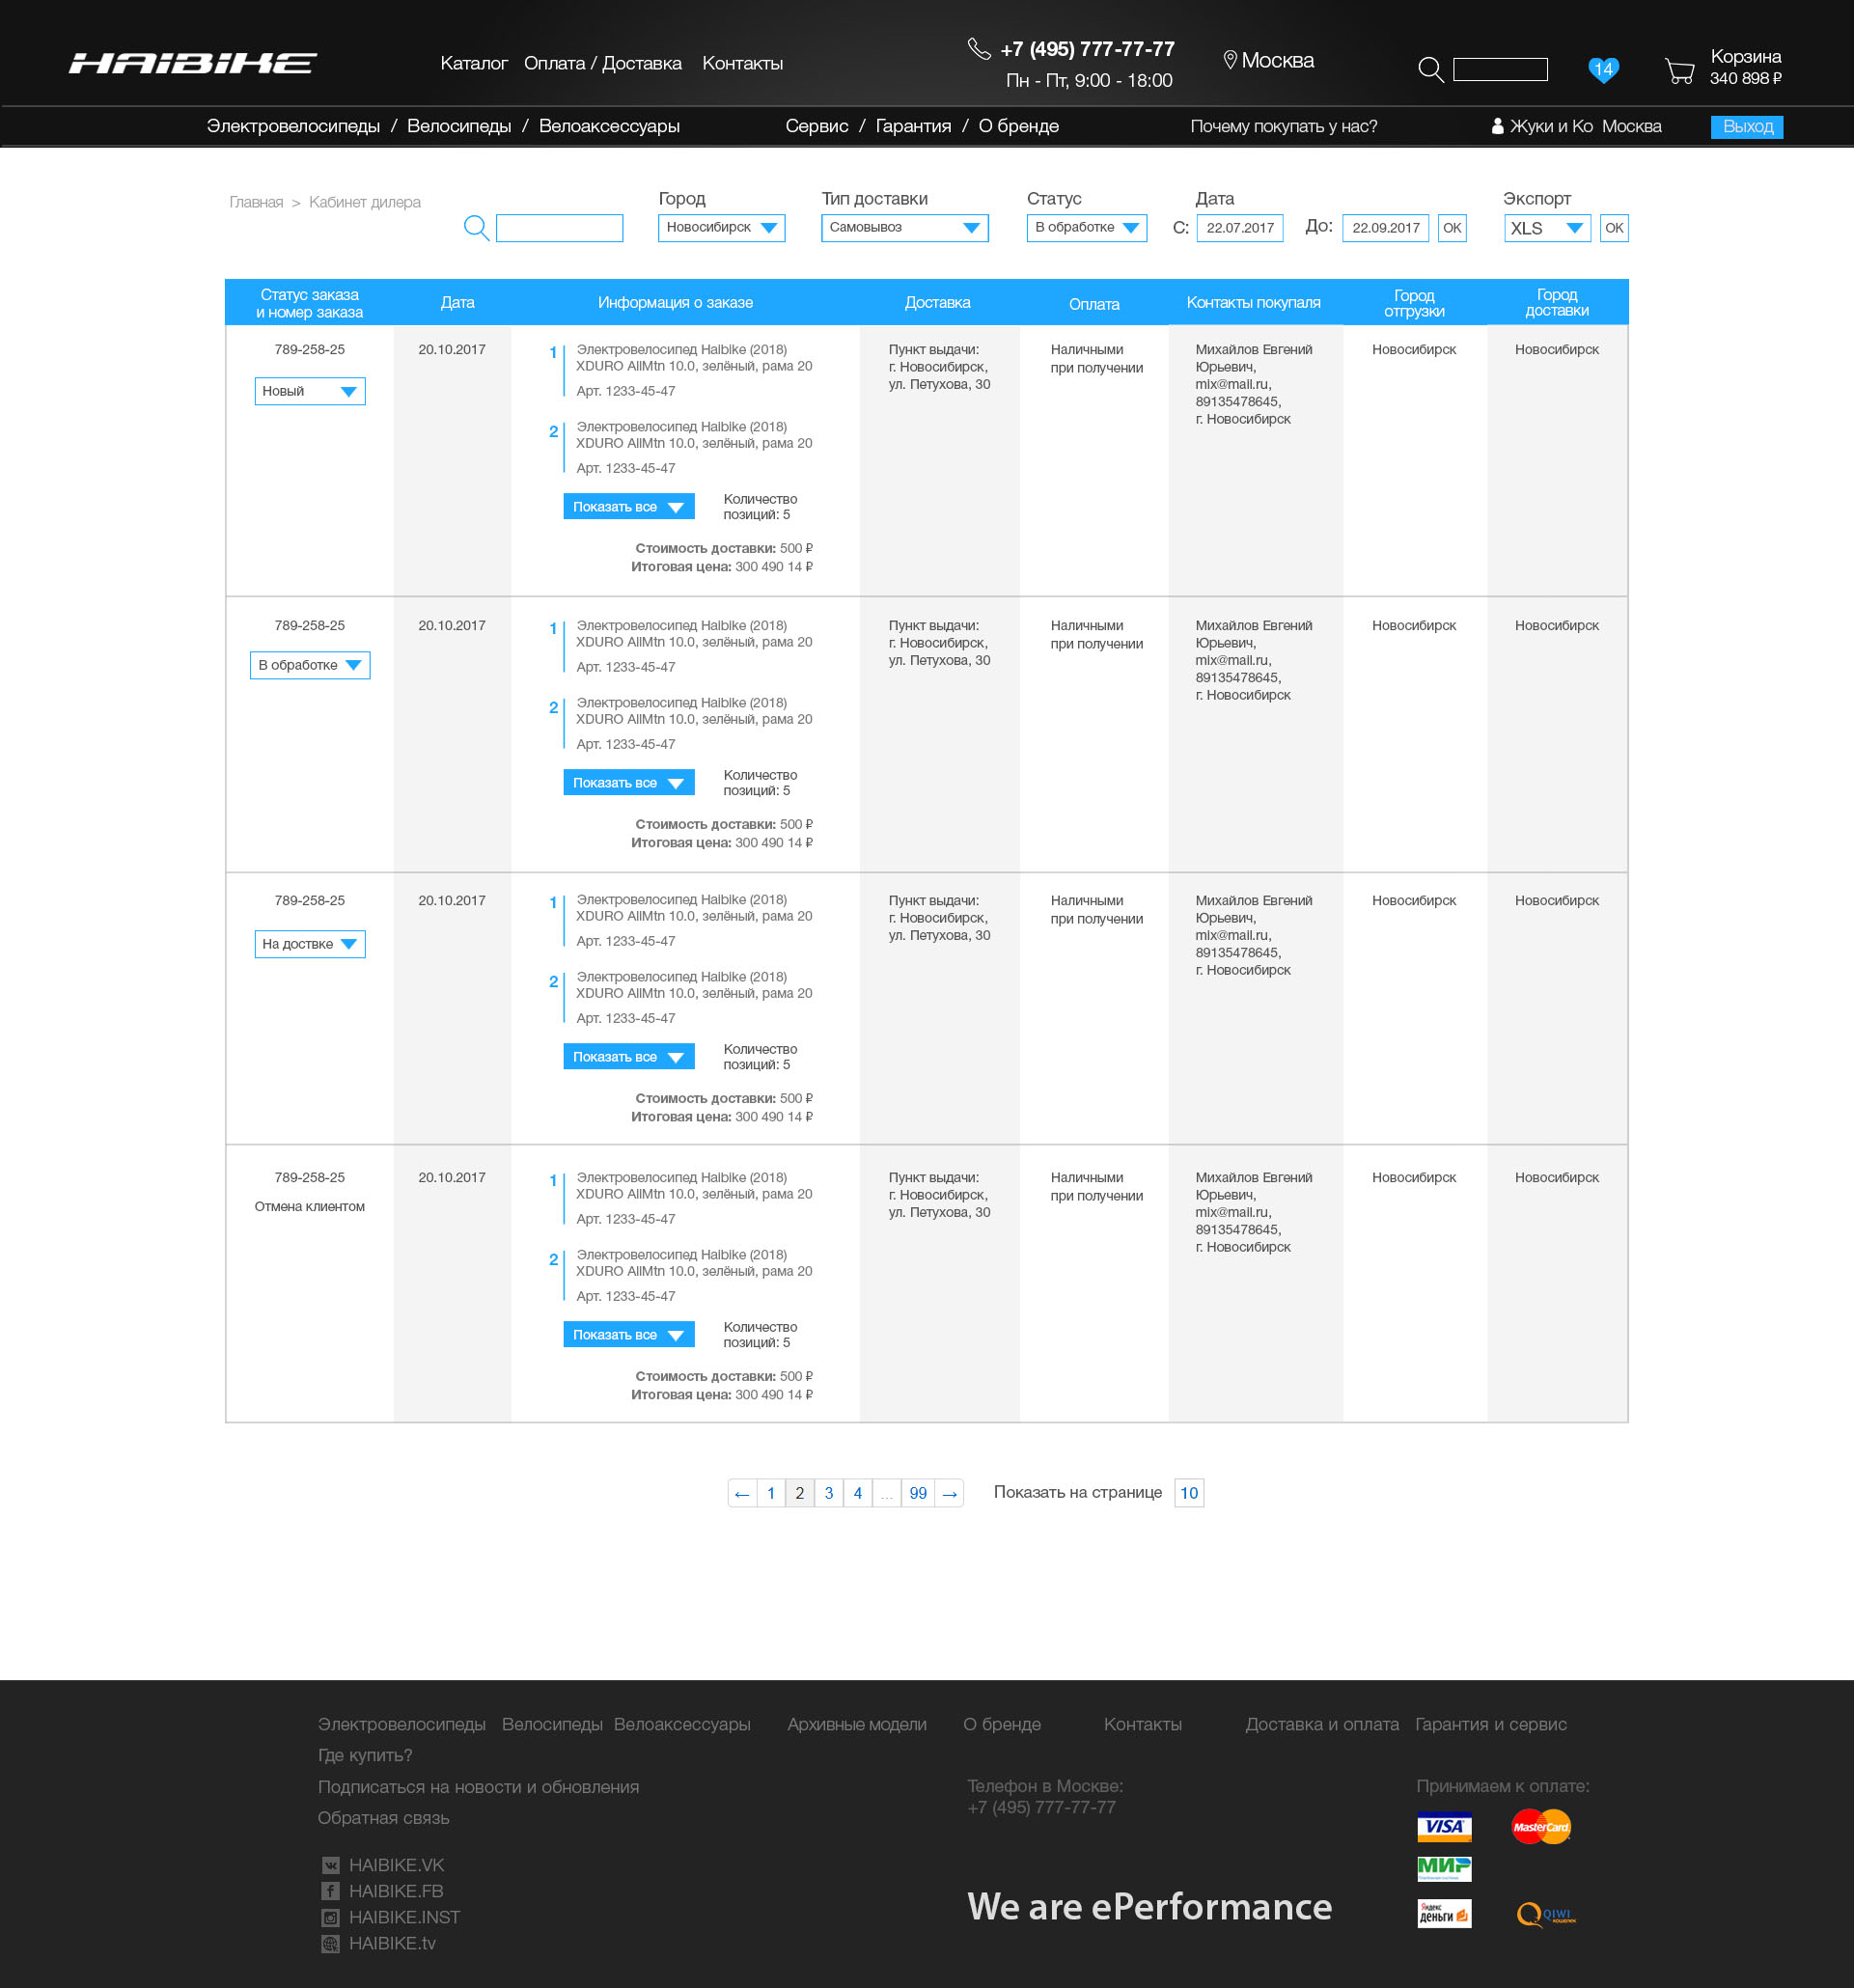The height and width of the screenshot is (1988, 1854).
Task: Click items per page field showing 10
Action: [x=1189, y=1493]
